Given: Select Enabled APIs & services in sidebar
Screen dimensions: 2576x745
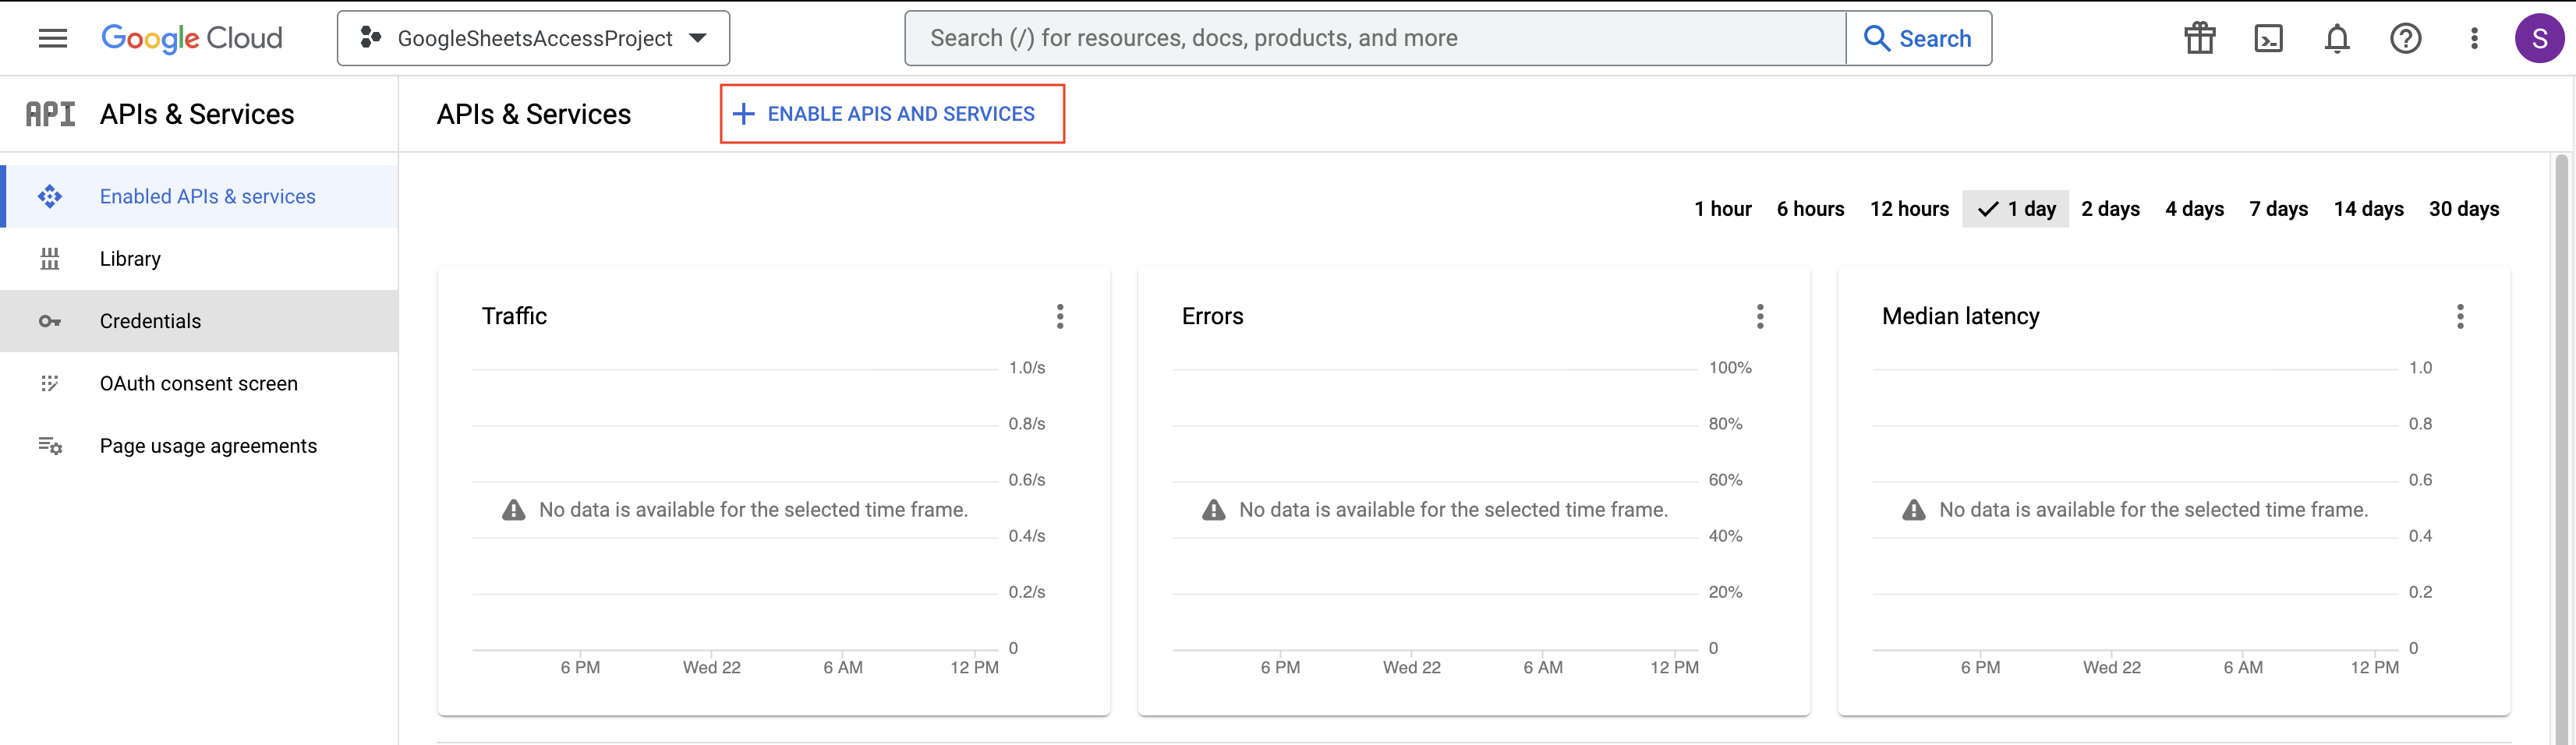Looking at the screenshot, I should pos(199,196).
